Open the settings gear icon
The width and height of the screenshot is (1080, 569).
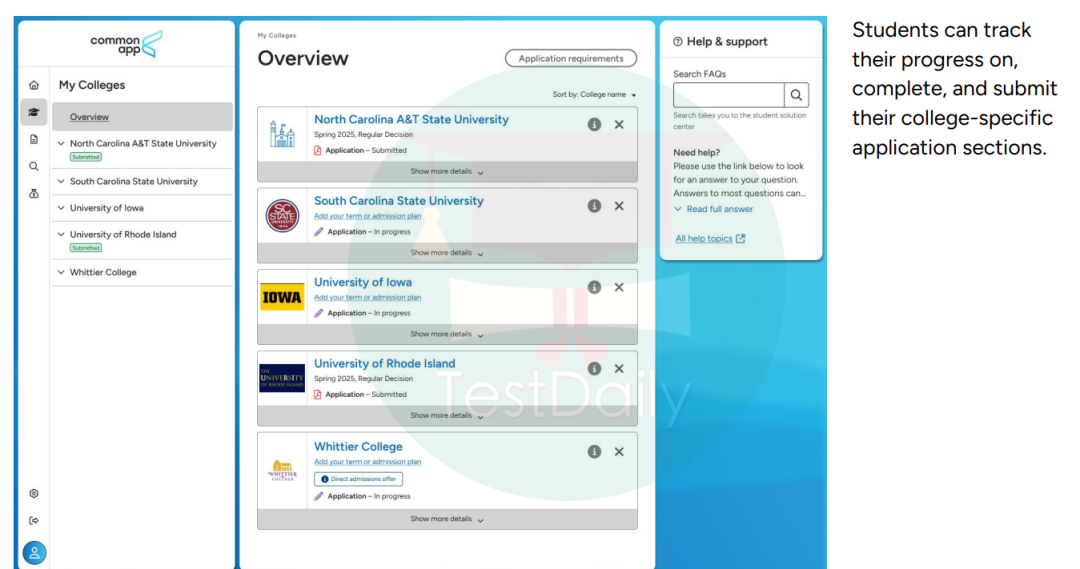tap(34, 493)
